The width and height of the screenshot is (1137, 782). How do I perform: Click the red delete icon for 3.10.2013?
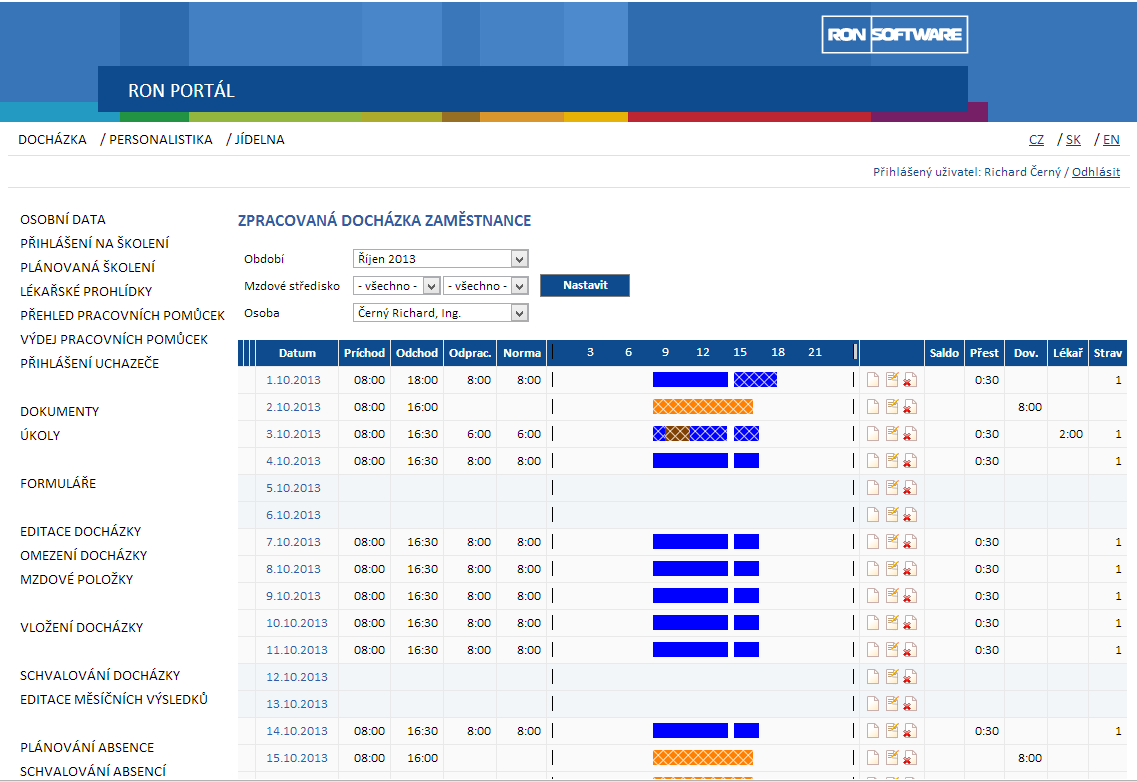coord(910,434)
